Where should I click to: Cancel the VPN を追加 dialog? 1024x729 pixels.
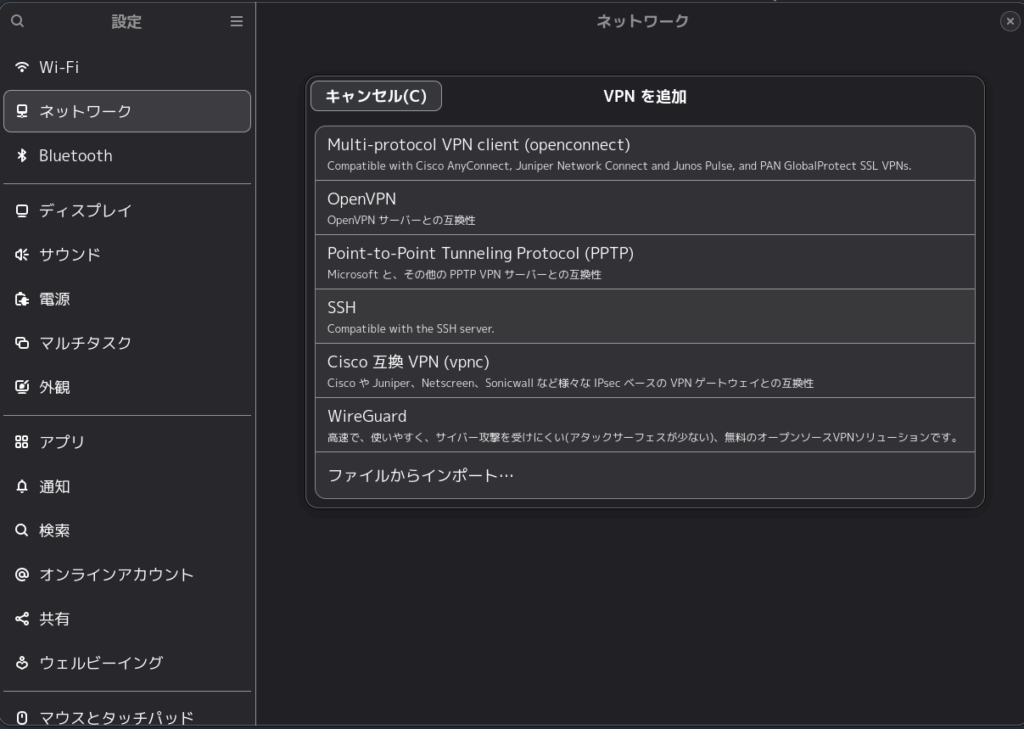pos(376,96)
